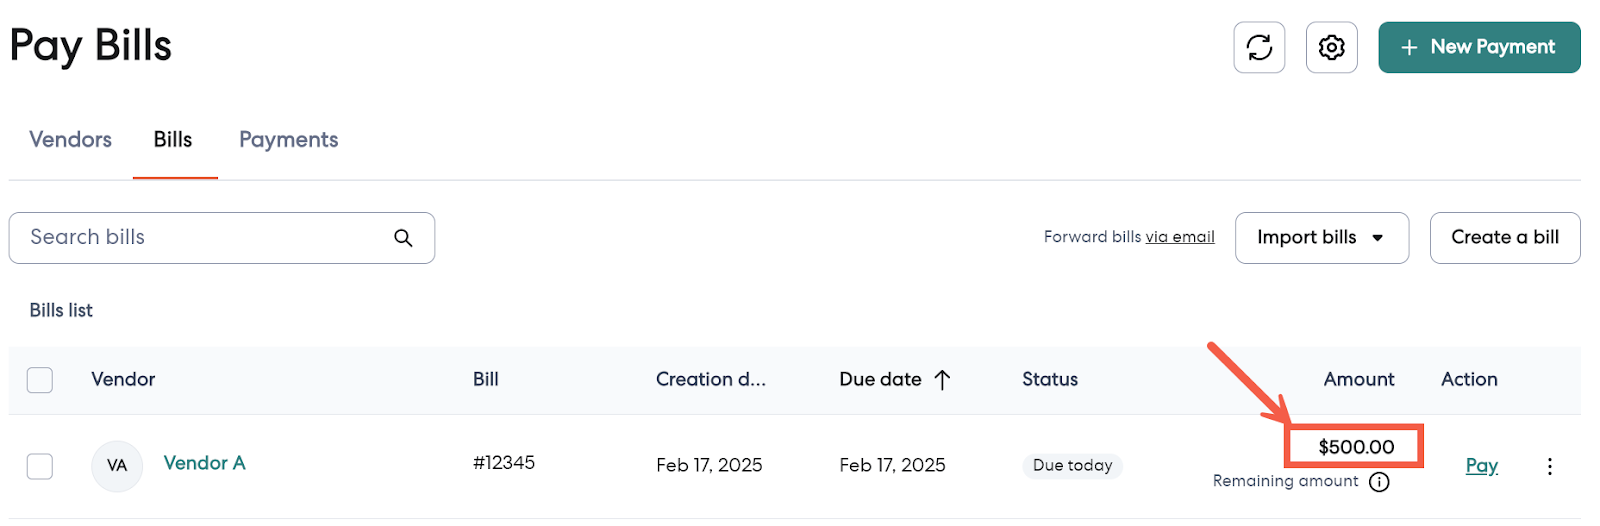The image size is (1600, 526).
Task: Open the settings gear icon
Action: tap(1331, 47)
